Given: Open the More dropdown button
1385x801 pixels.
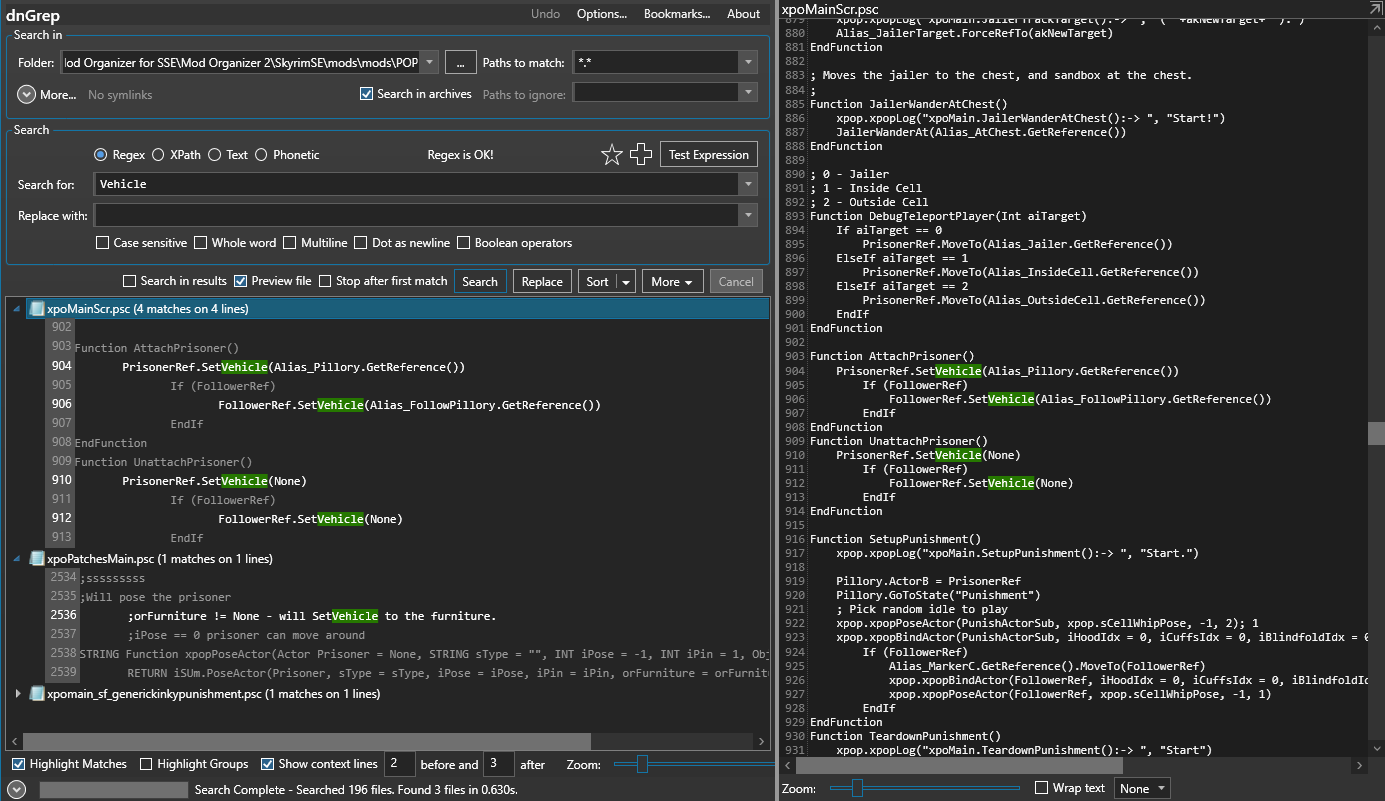Looking at the screenshot, I should click(673, 282).
